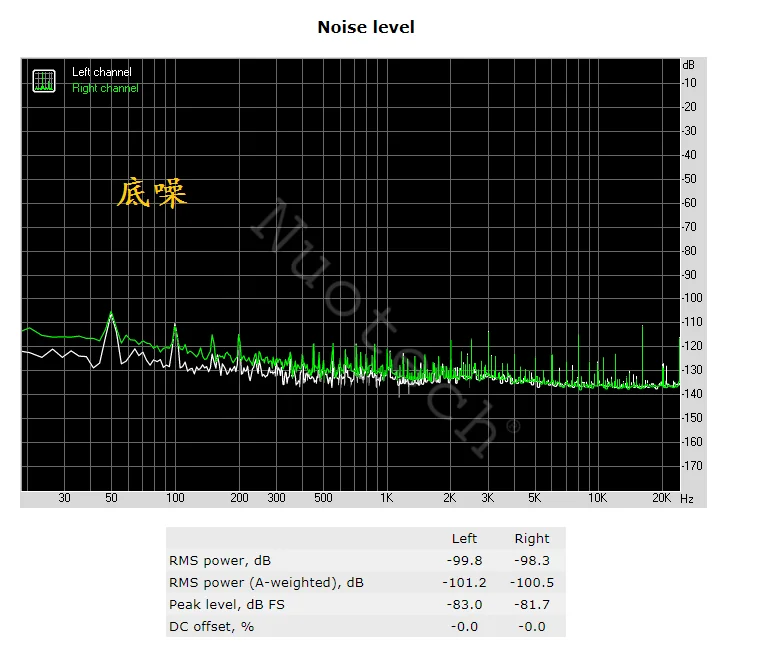The image size is (777, 669).
Task: Click the 10K frequency axis label
Action: pos(598,498)
